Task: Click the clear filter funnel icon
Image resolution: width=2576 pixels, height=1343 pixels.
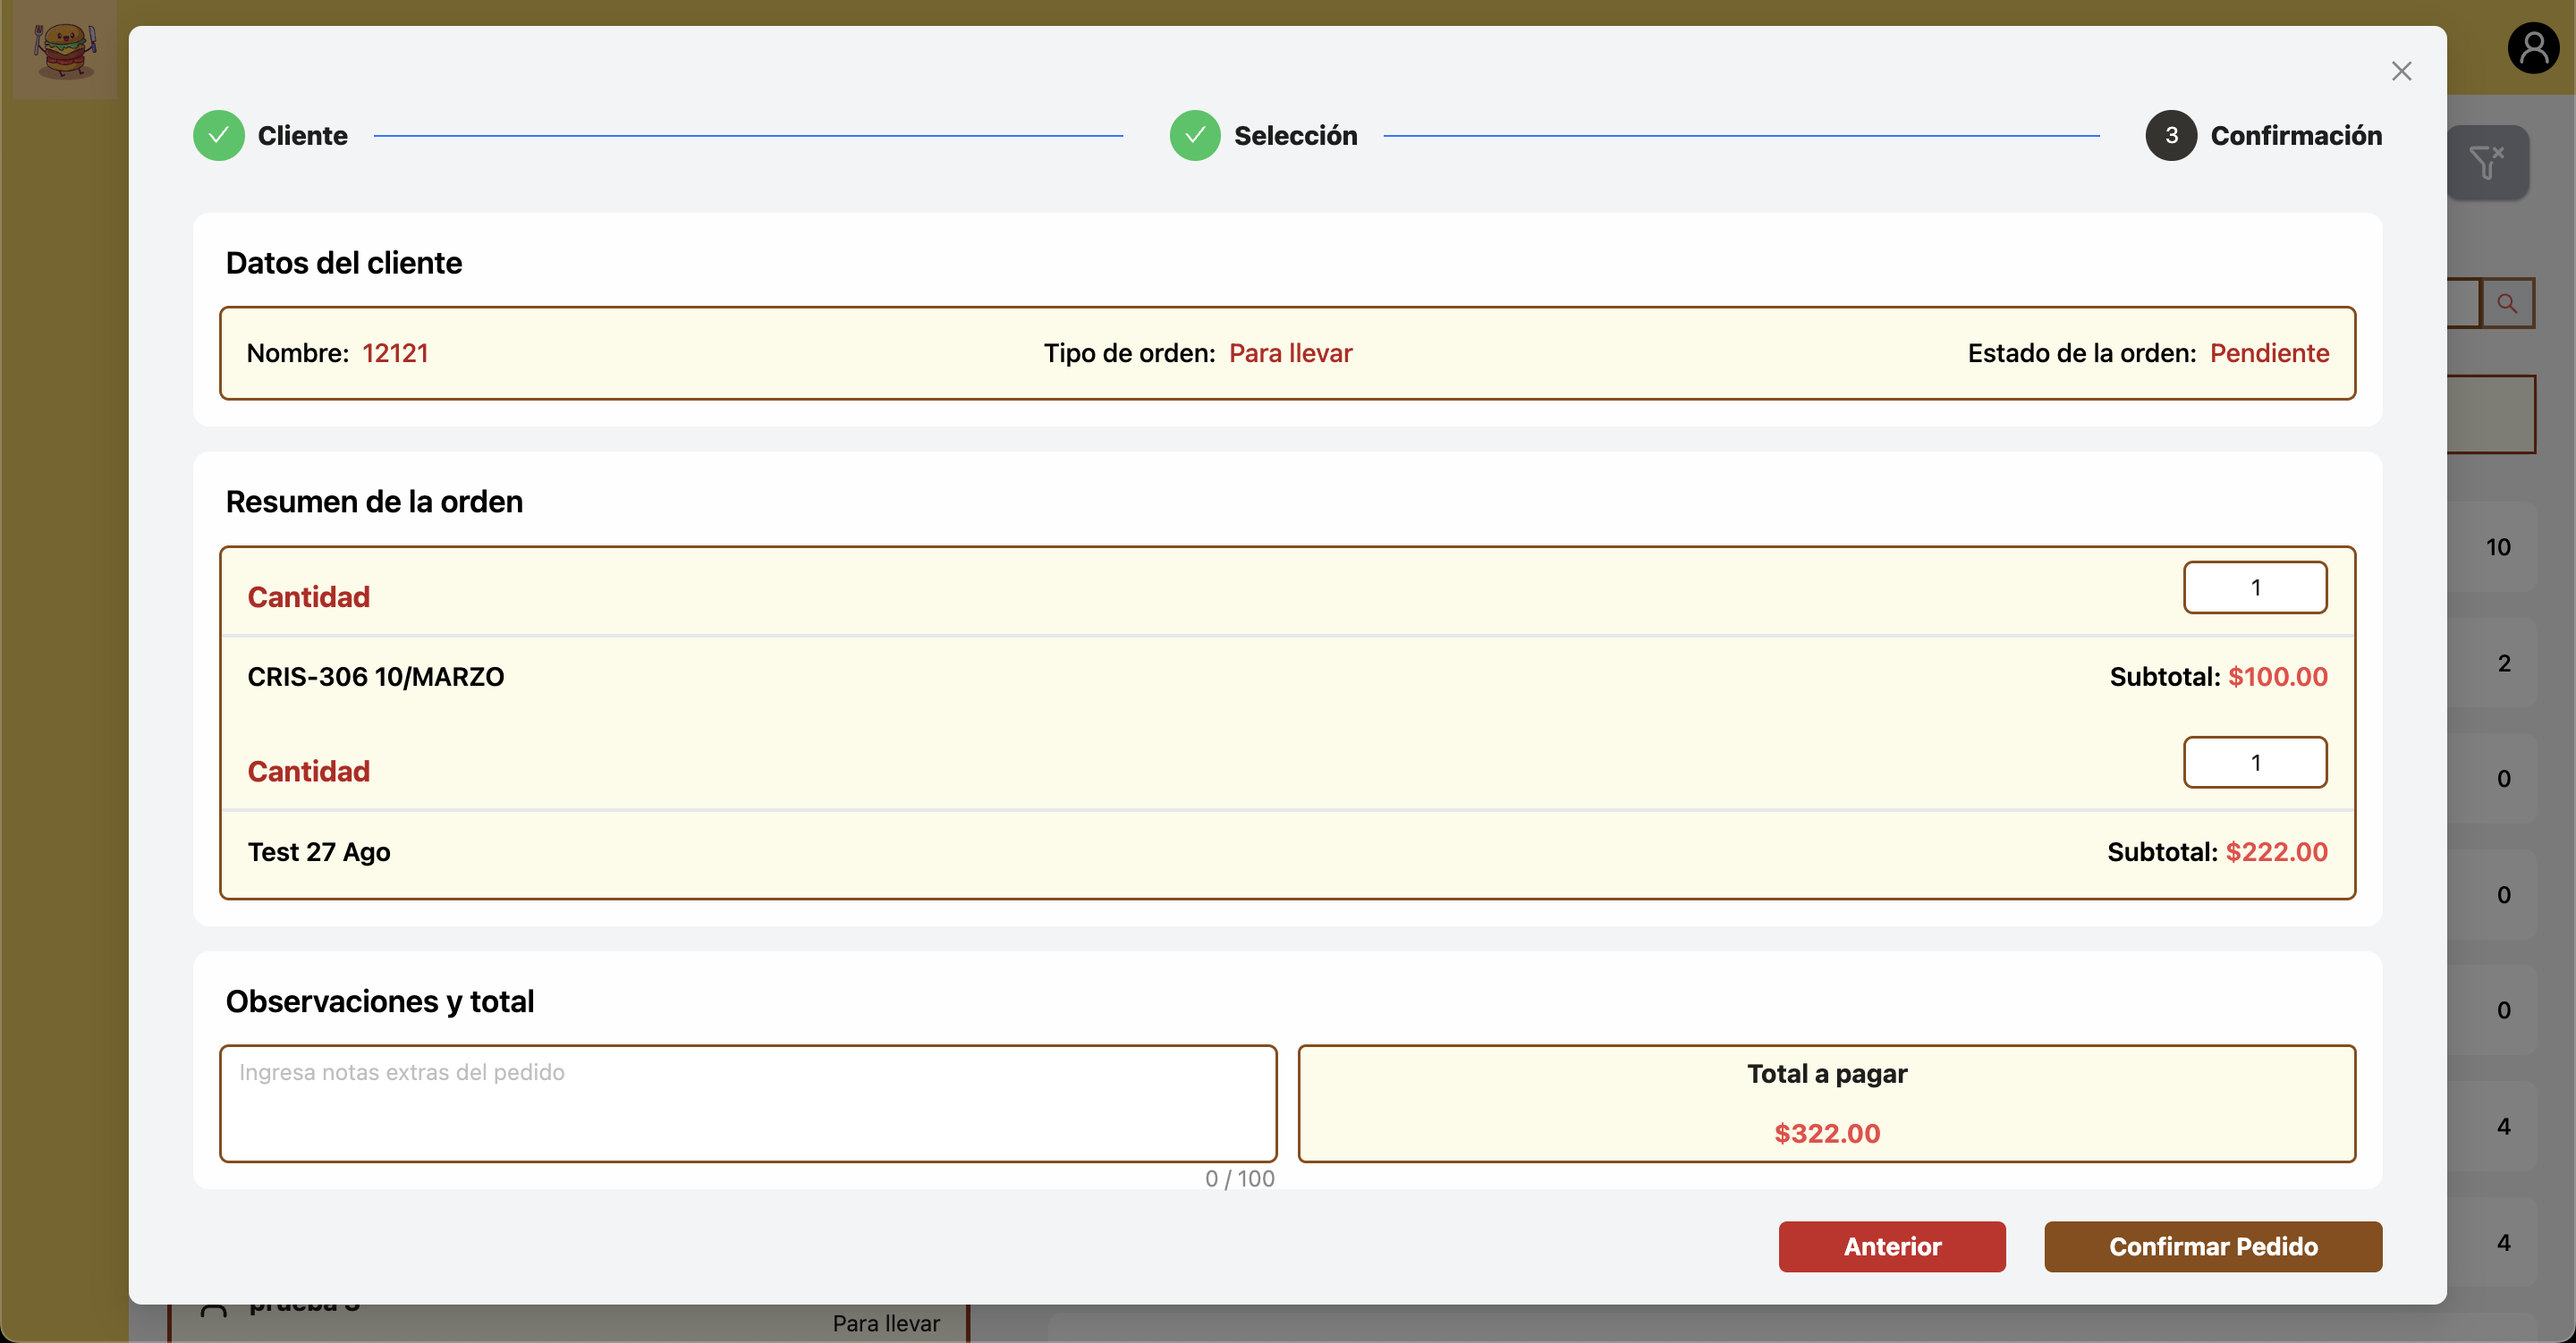Action: point(2487,162)
